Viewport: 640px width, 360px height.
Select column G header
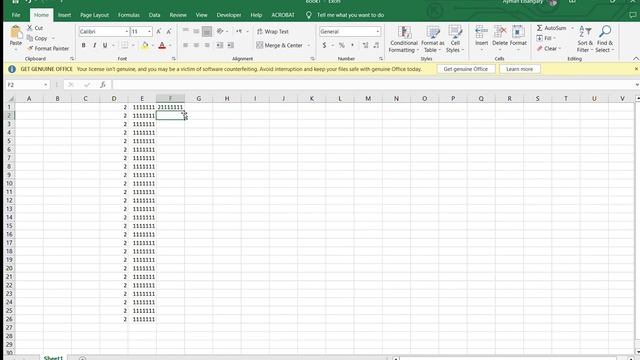(x=199, y=98)
